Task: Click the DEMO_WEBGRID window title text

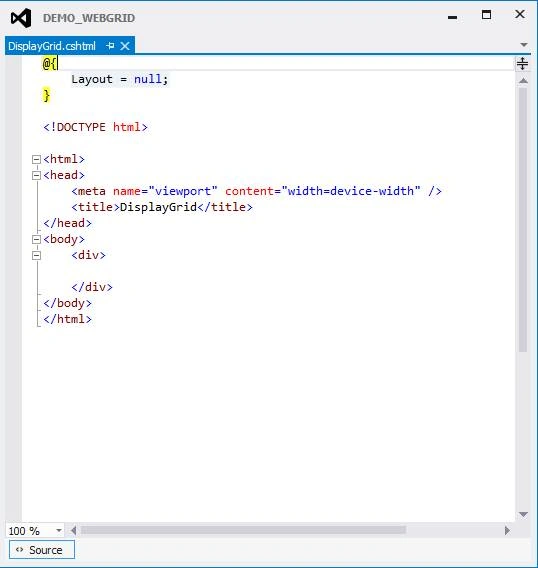Action: point(89,18)
